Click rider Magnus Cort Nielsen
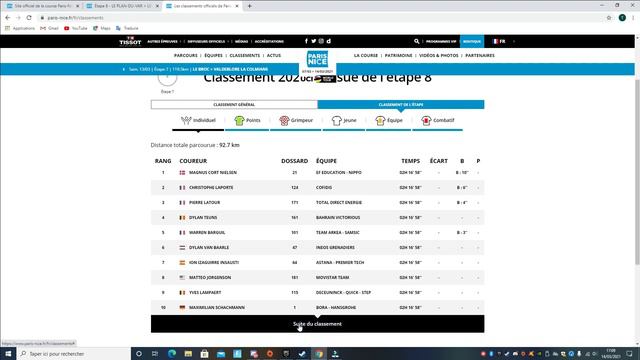The width and height of the screenshot is (640, 360). pos(213,173)
